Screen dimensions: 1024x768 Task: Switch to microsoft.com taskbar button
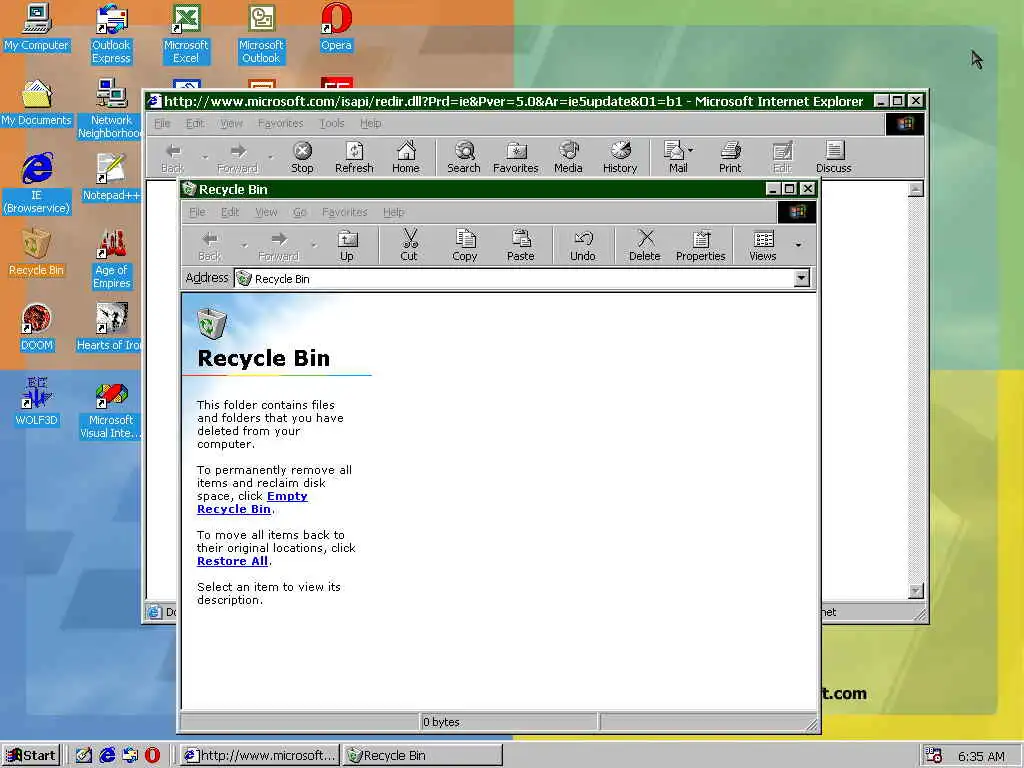point(259,756)
